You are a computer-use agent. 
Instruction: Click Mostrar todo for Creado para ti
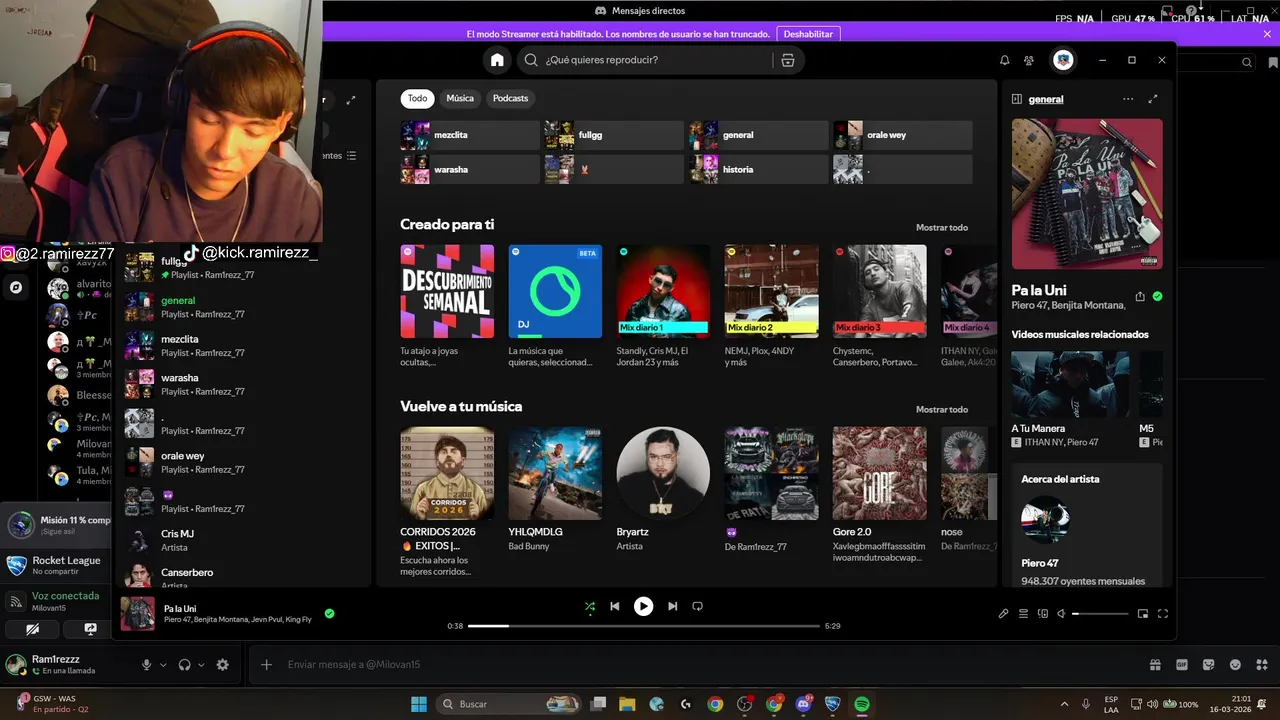coord(942,228)
